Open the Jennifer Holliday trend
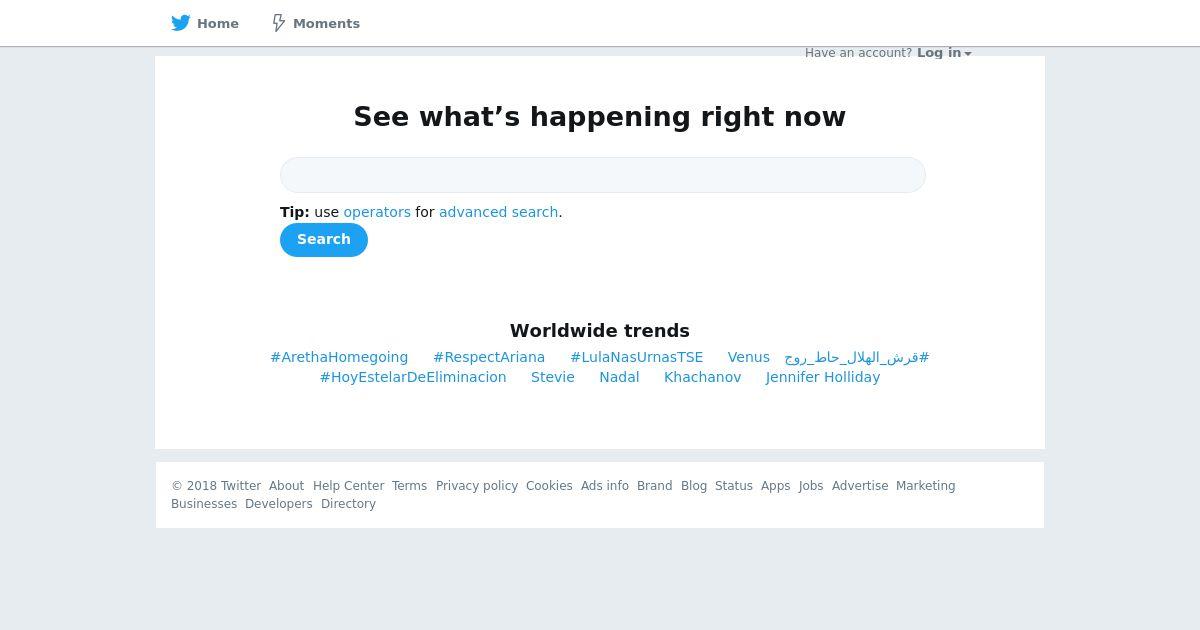The image size is (1200, 630). click(x=823, y=377)
